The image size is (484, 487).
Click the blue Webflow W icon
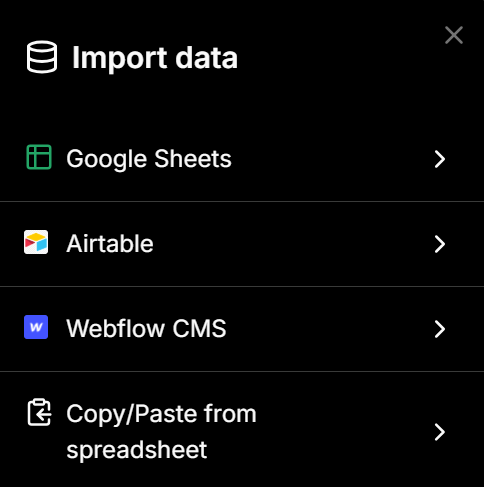pos(36,327)
